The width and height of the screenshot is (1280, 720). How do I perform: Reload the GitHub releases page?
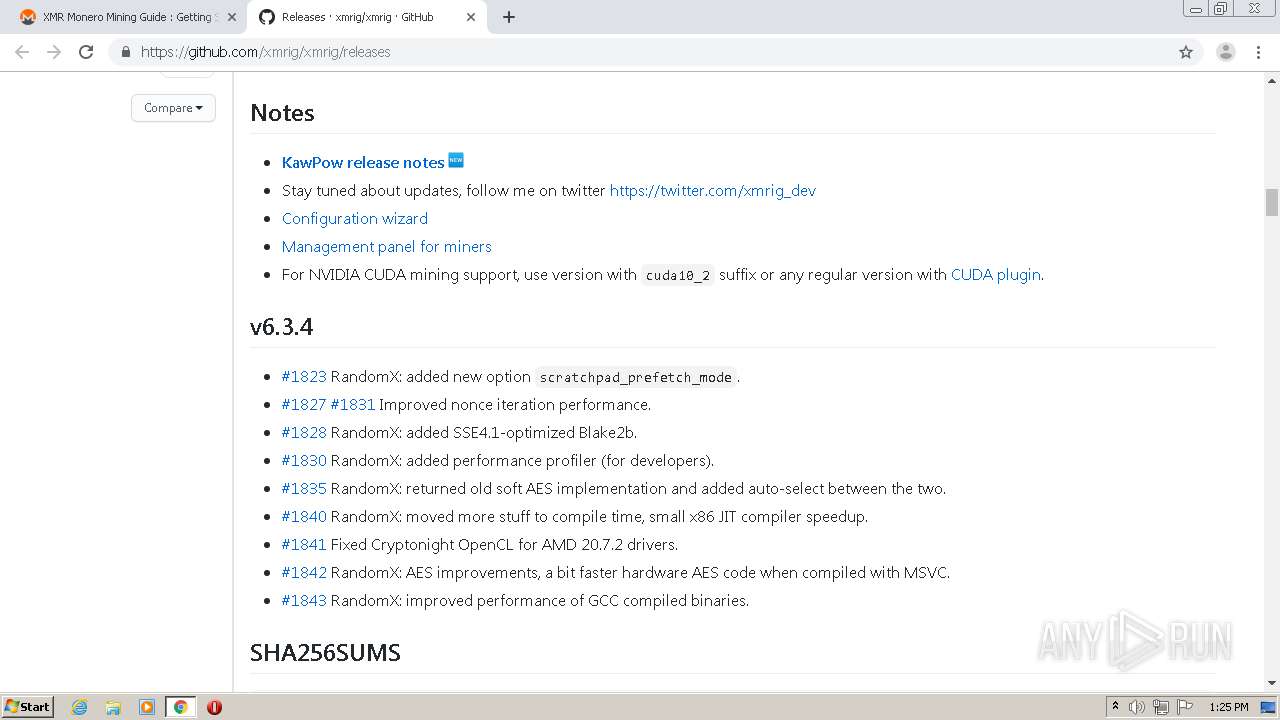(86, 52)
